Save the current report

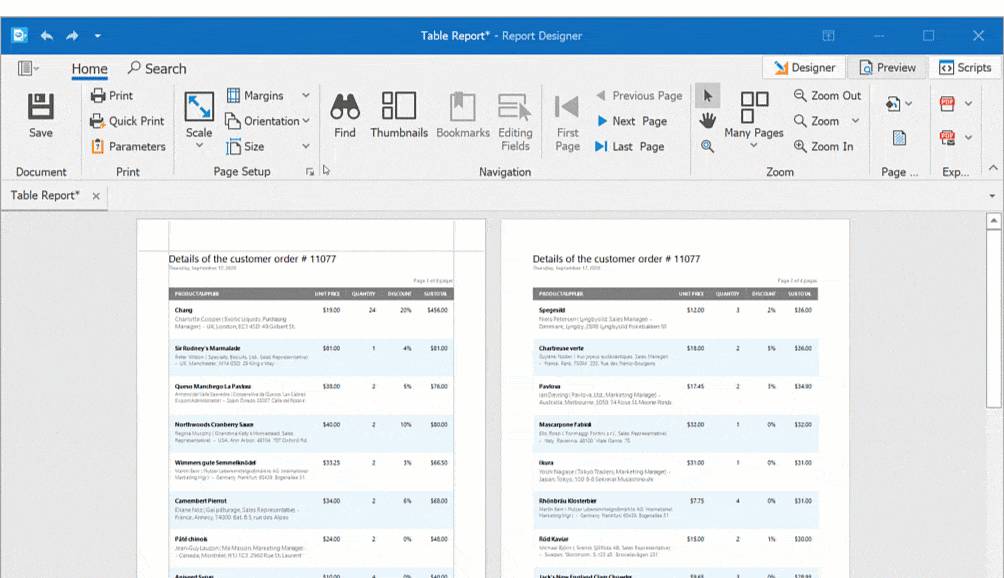tap(39, 113)
